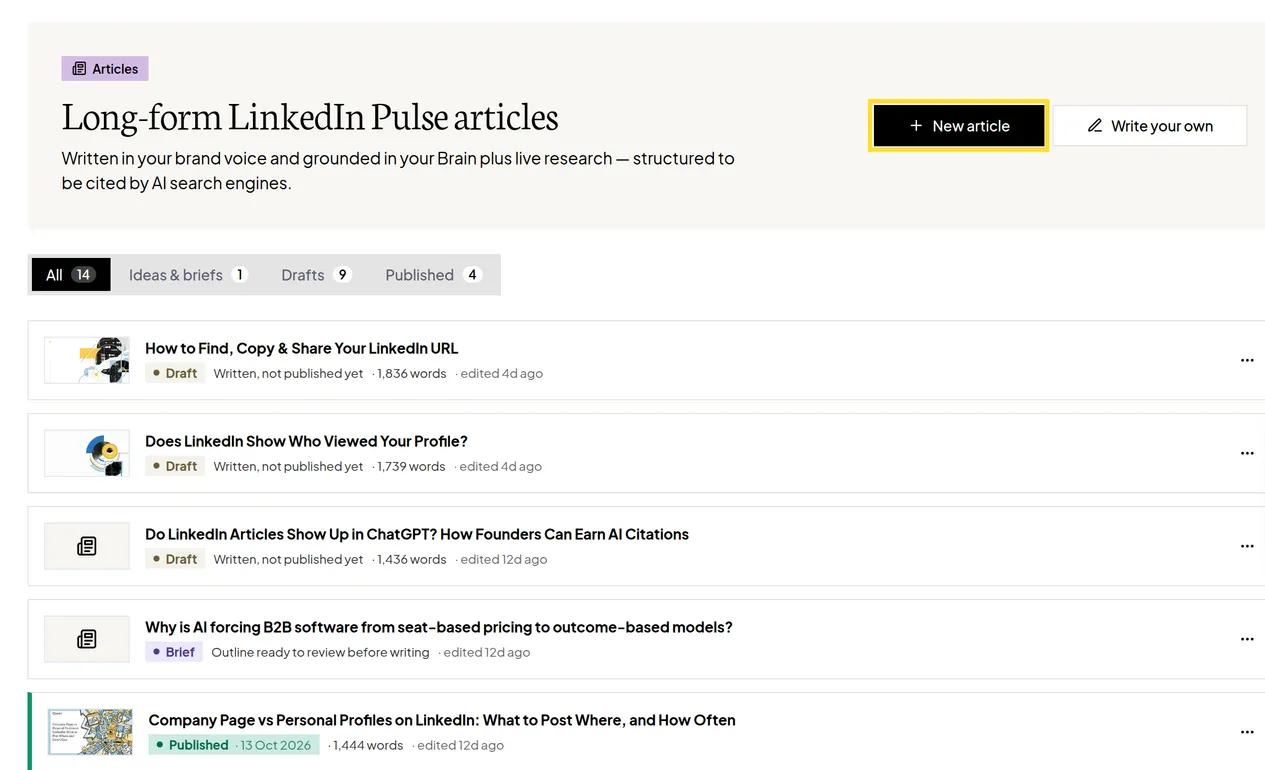Click the Write your own button
Screen dimensions: 1265x770
coord(1150,126)
